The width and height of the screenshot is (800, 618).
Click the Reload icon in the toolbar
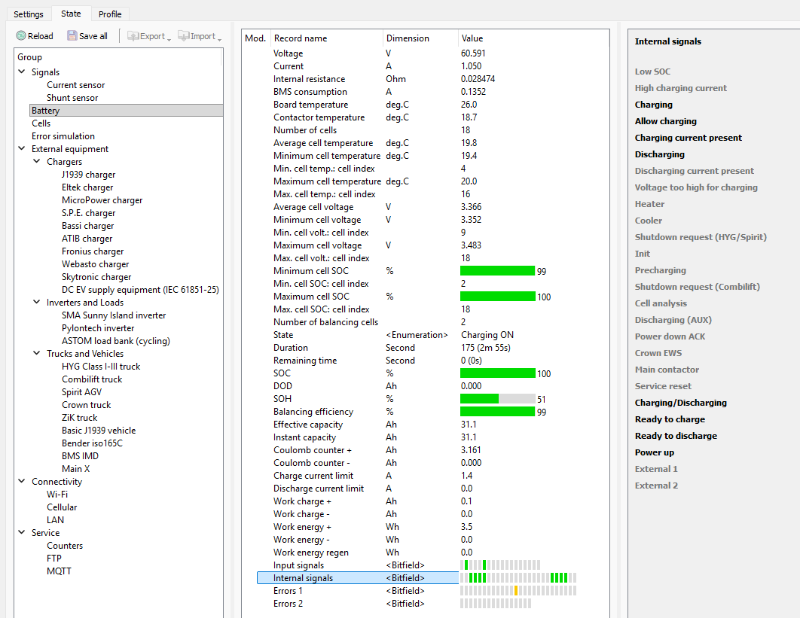[x=21, y=36]
